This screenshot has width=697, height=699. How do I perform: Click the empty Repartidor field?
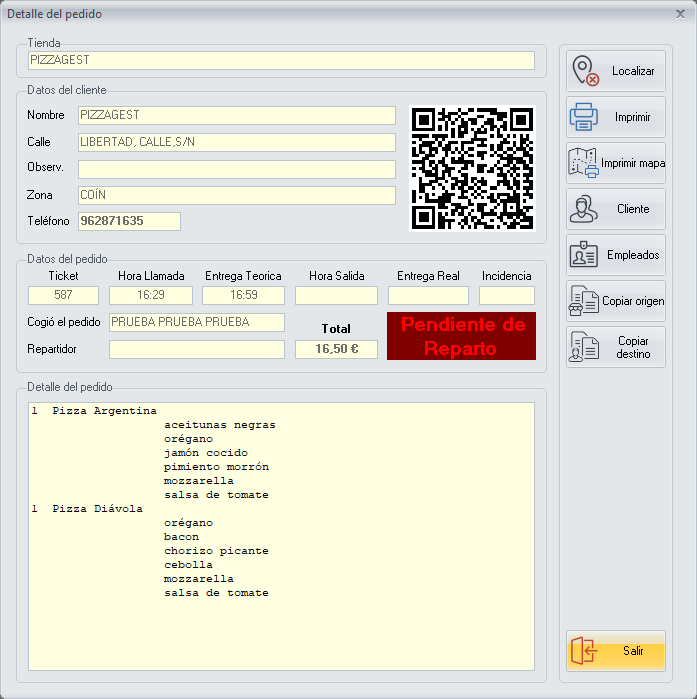196,349
